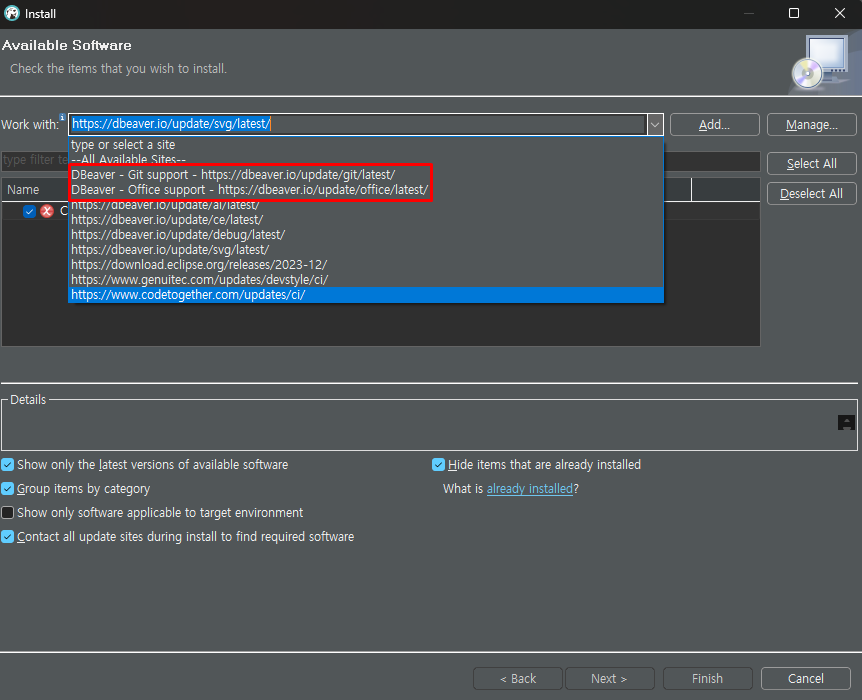Click Deselect All button
Screen dimensions: 862x700
point(811,194)
